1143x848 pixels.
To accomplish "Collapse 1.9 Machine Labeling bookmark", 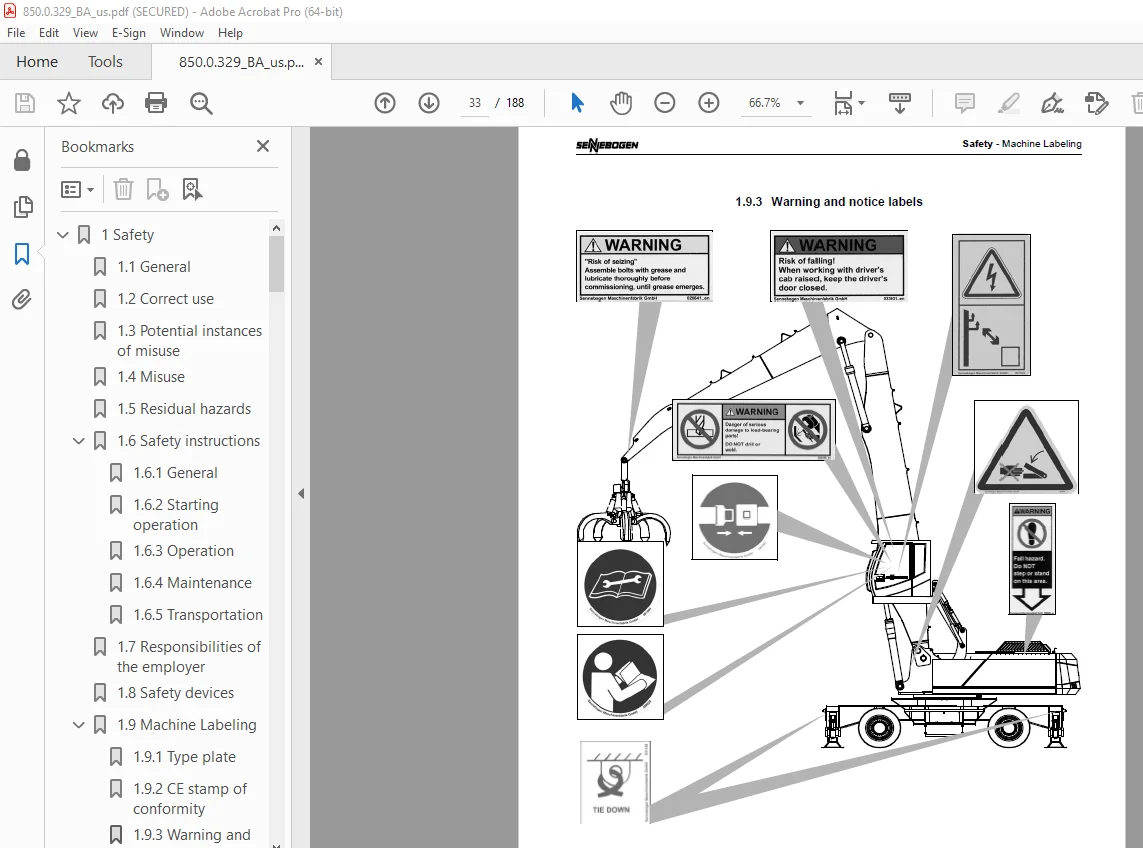I will coord(79,725).
